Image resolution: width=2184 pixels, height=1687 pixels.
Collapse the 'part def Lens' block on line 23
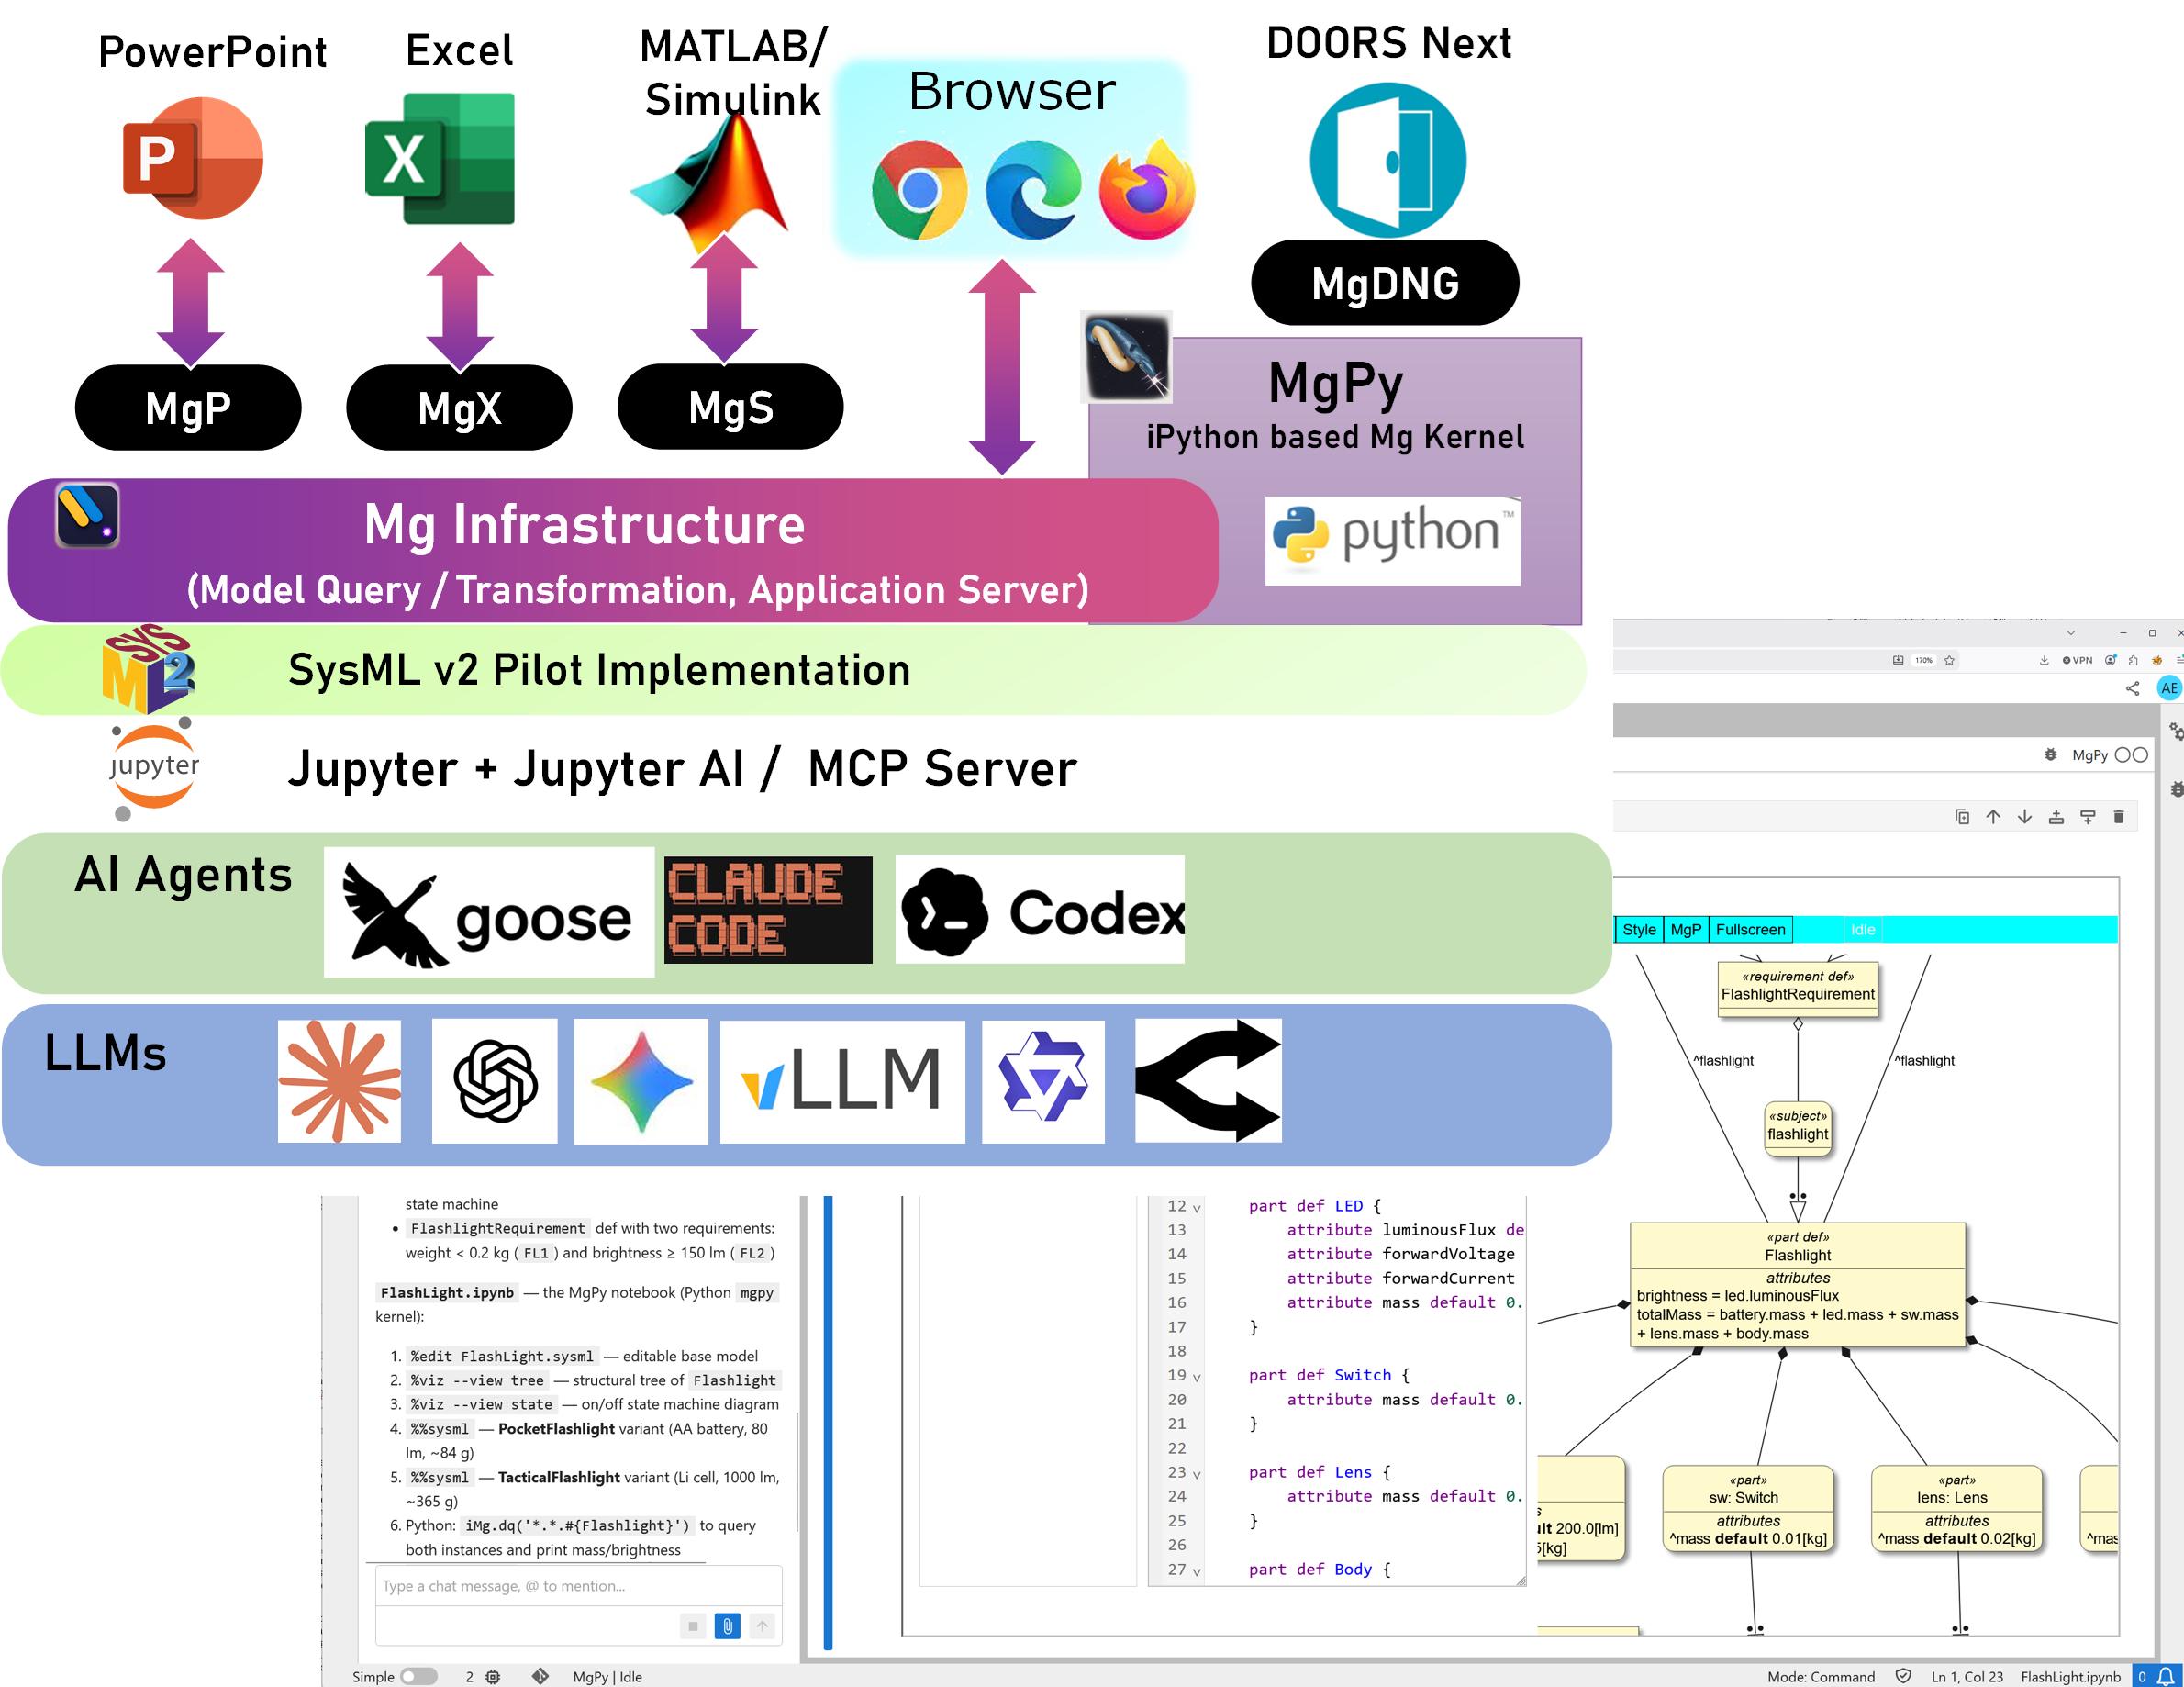coord(1197,1474)
